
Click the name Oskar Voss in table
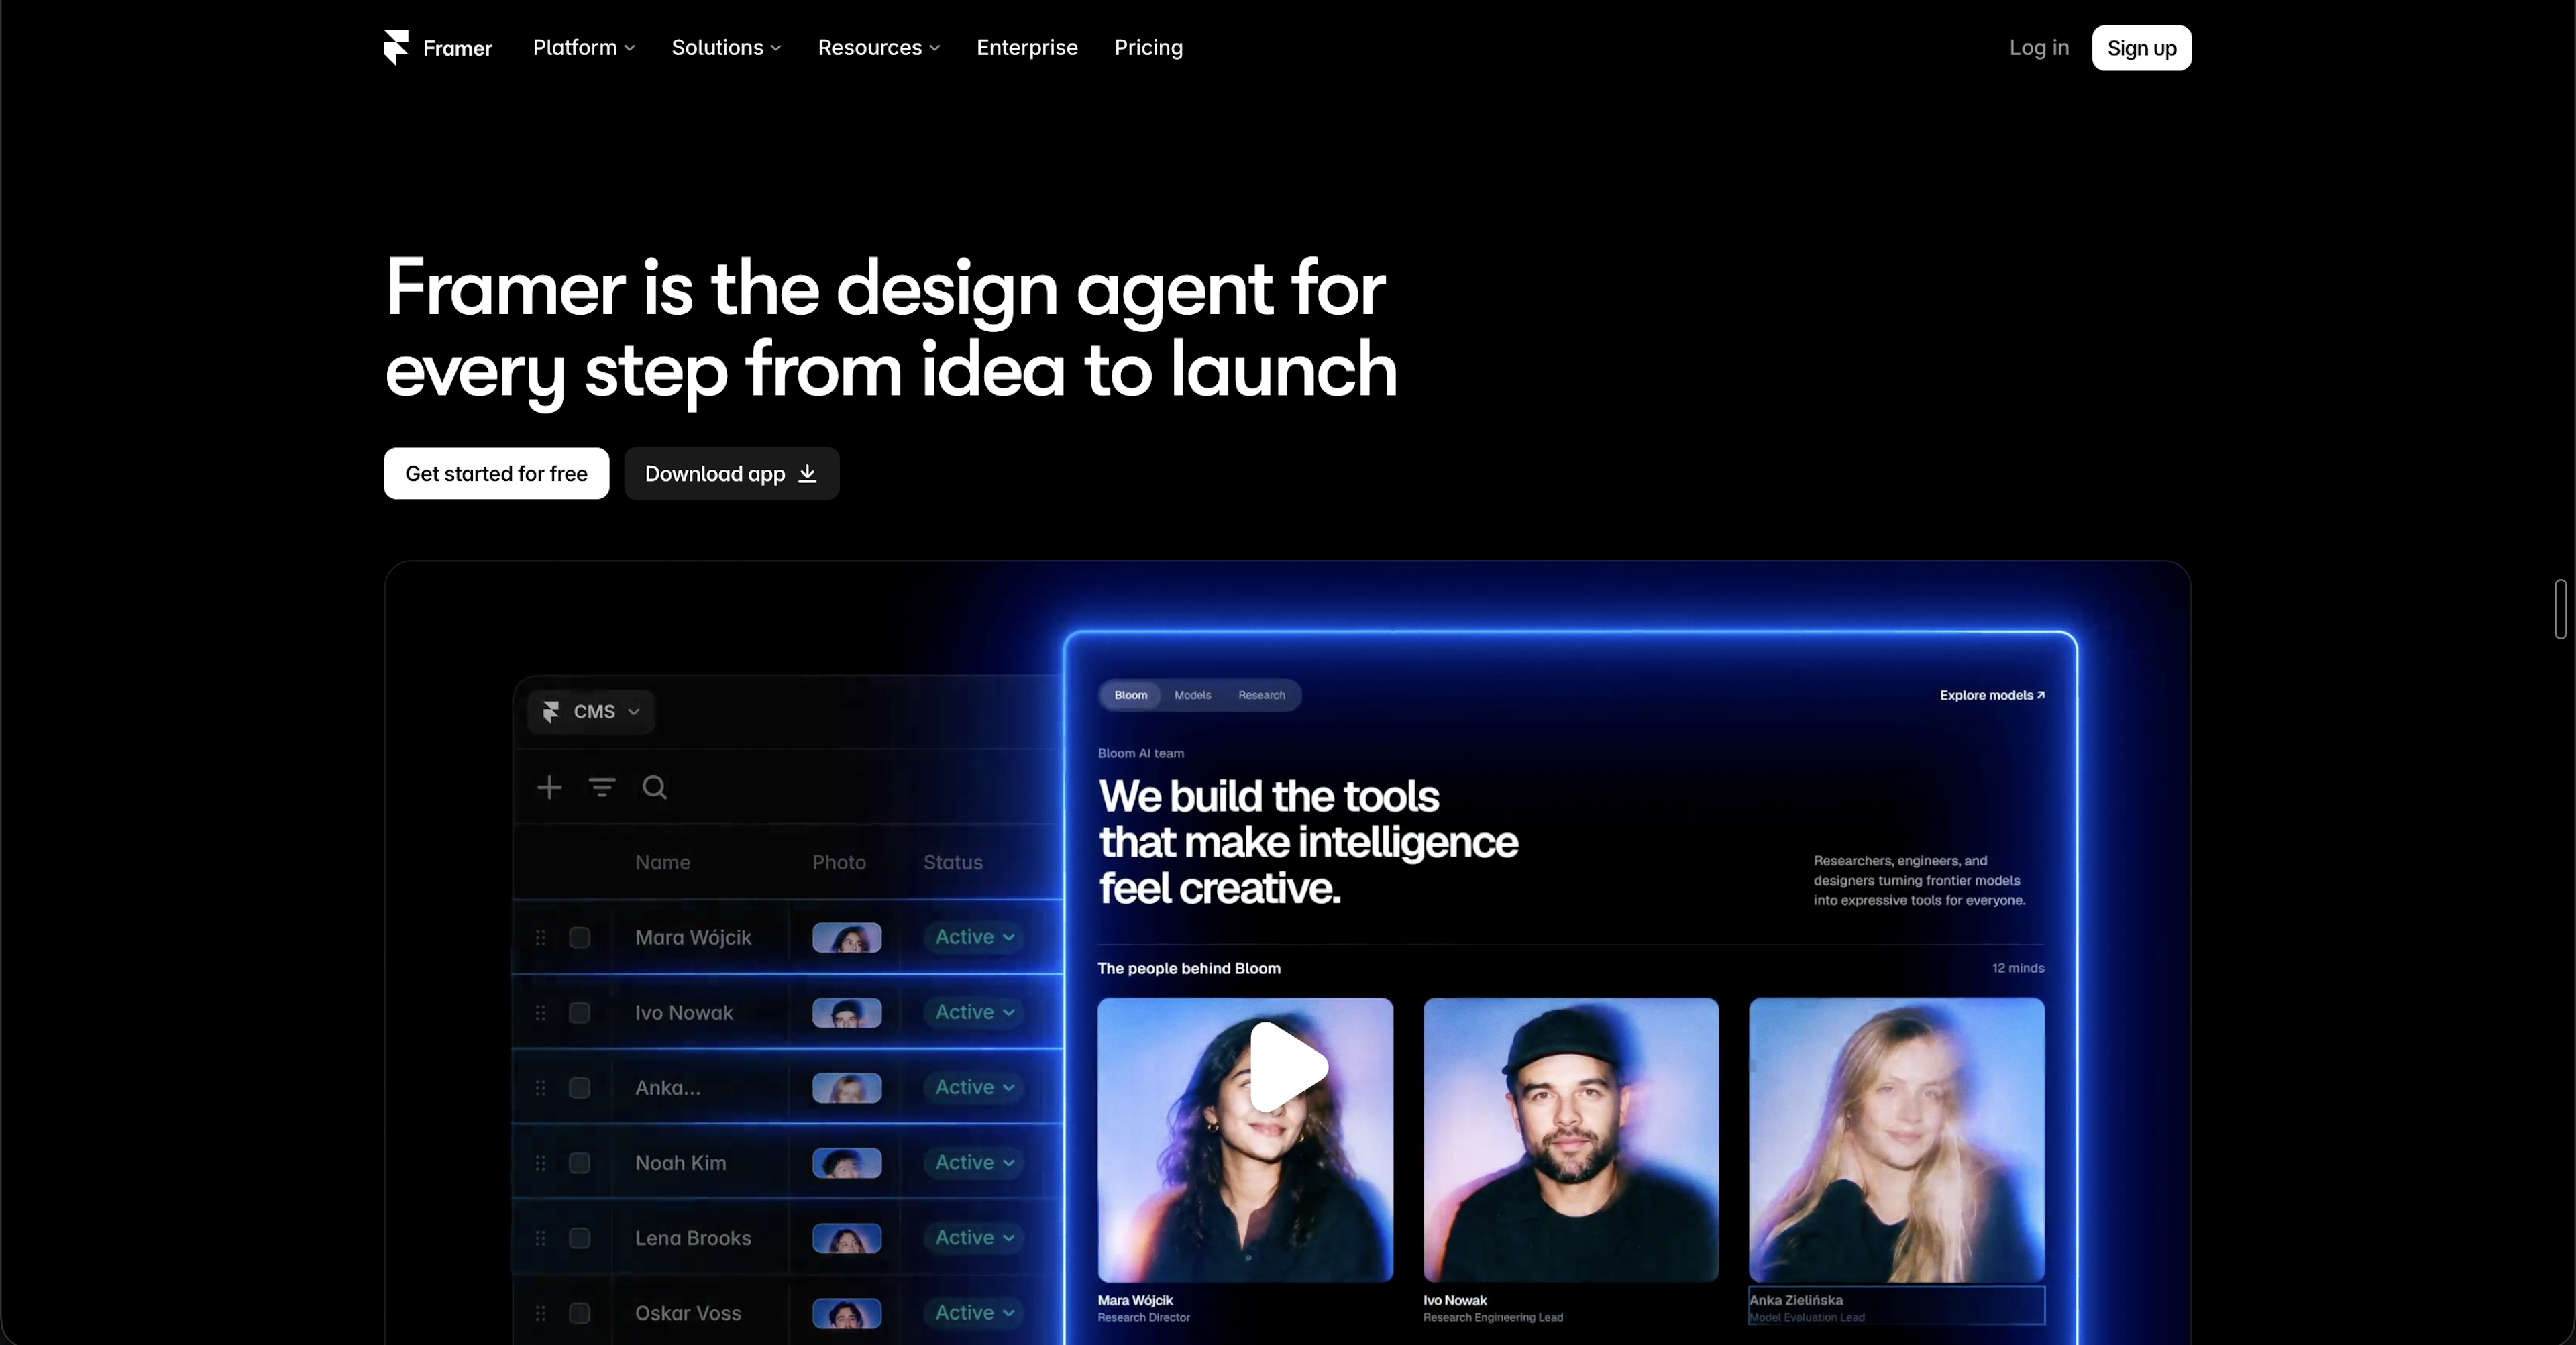[x=688, y=1313]
